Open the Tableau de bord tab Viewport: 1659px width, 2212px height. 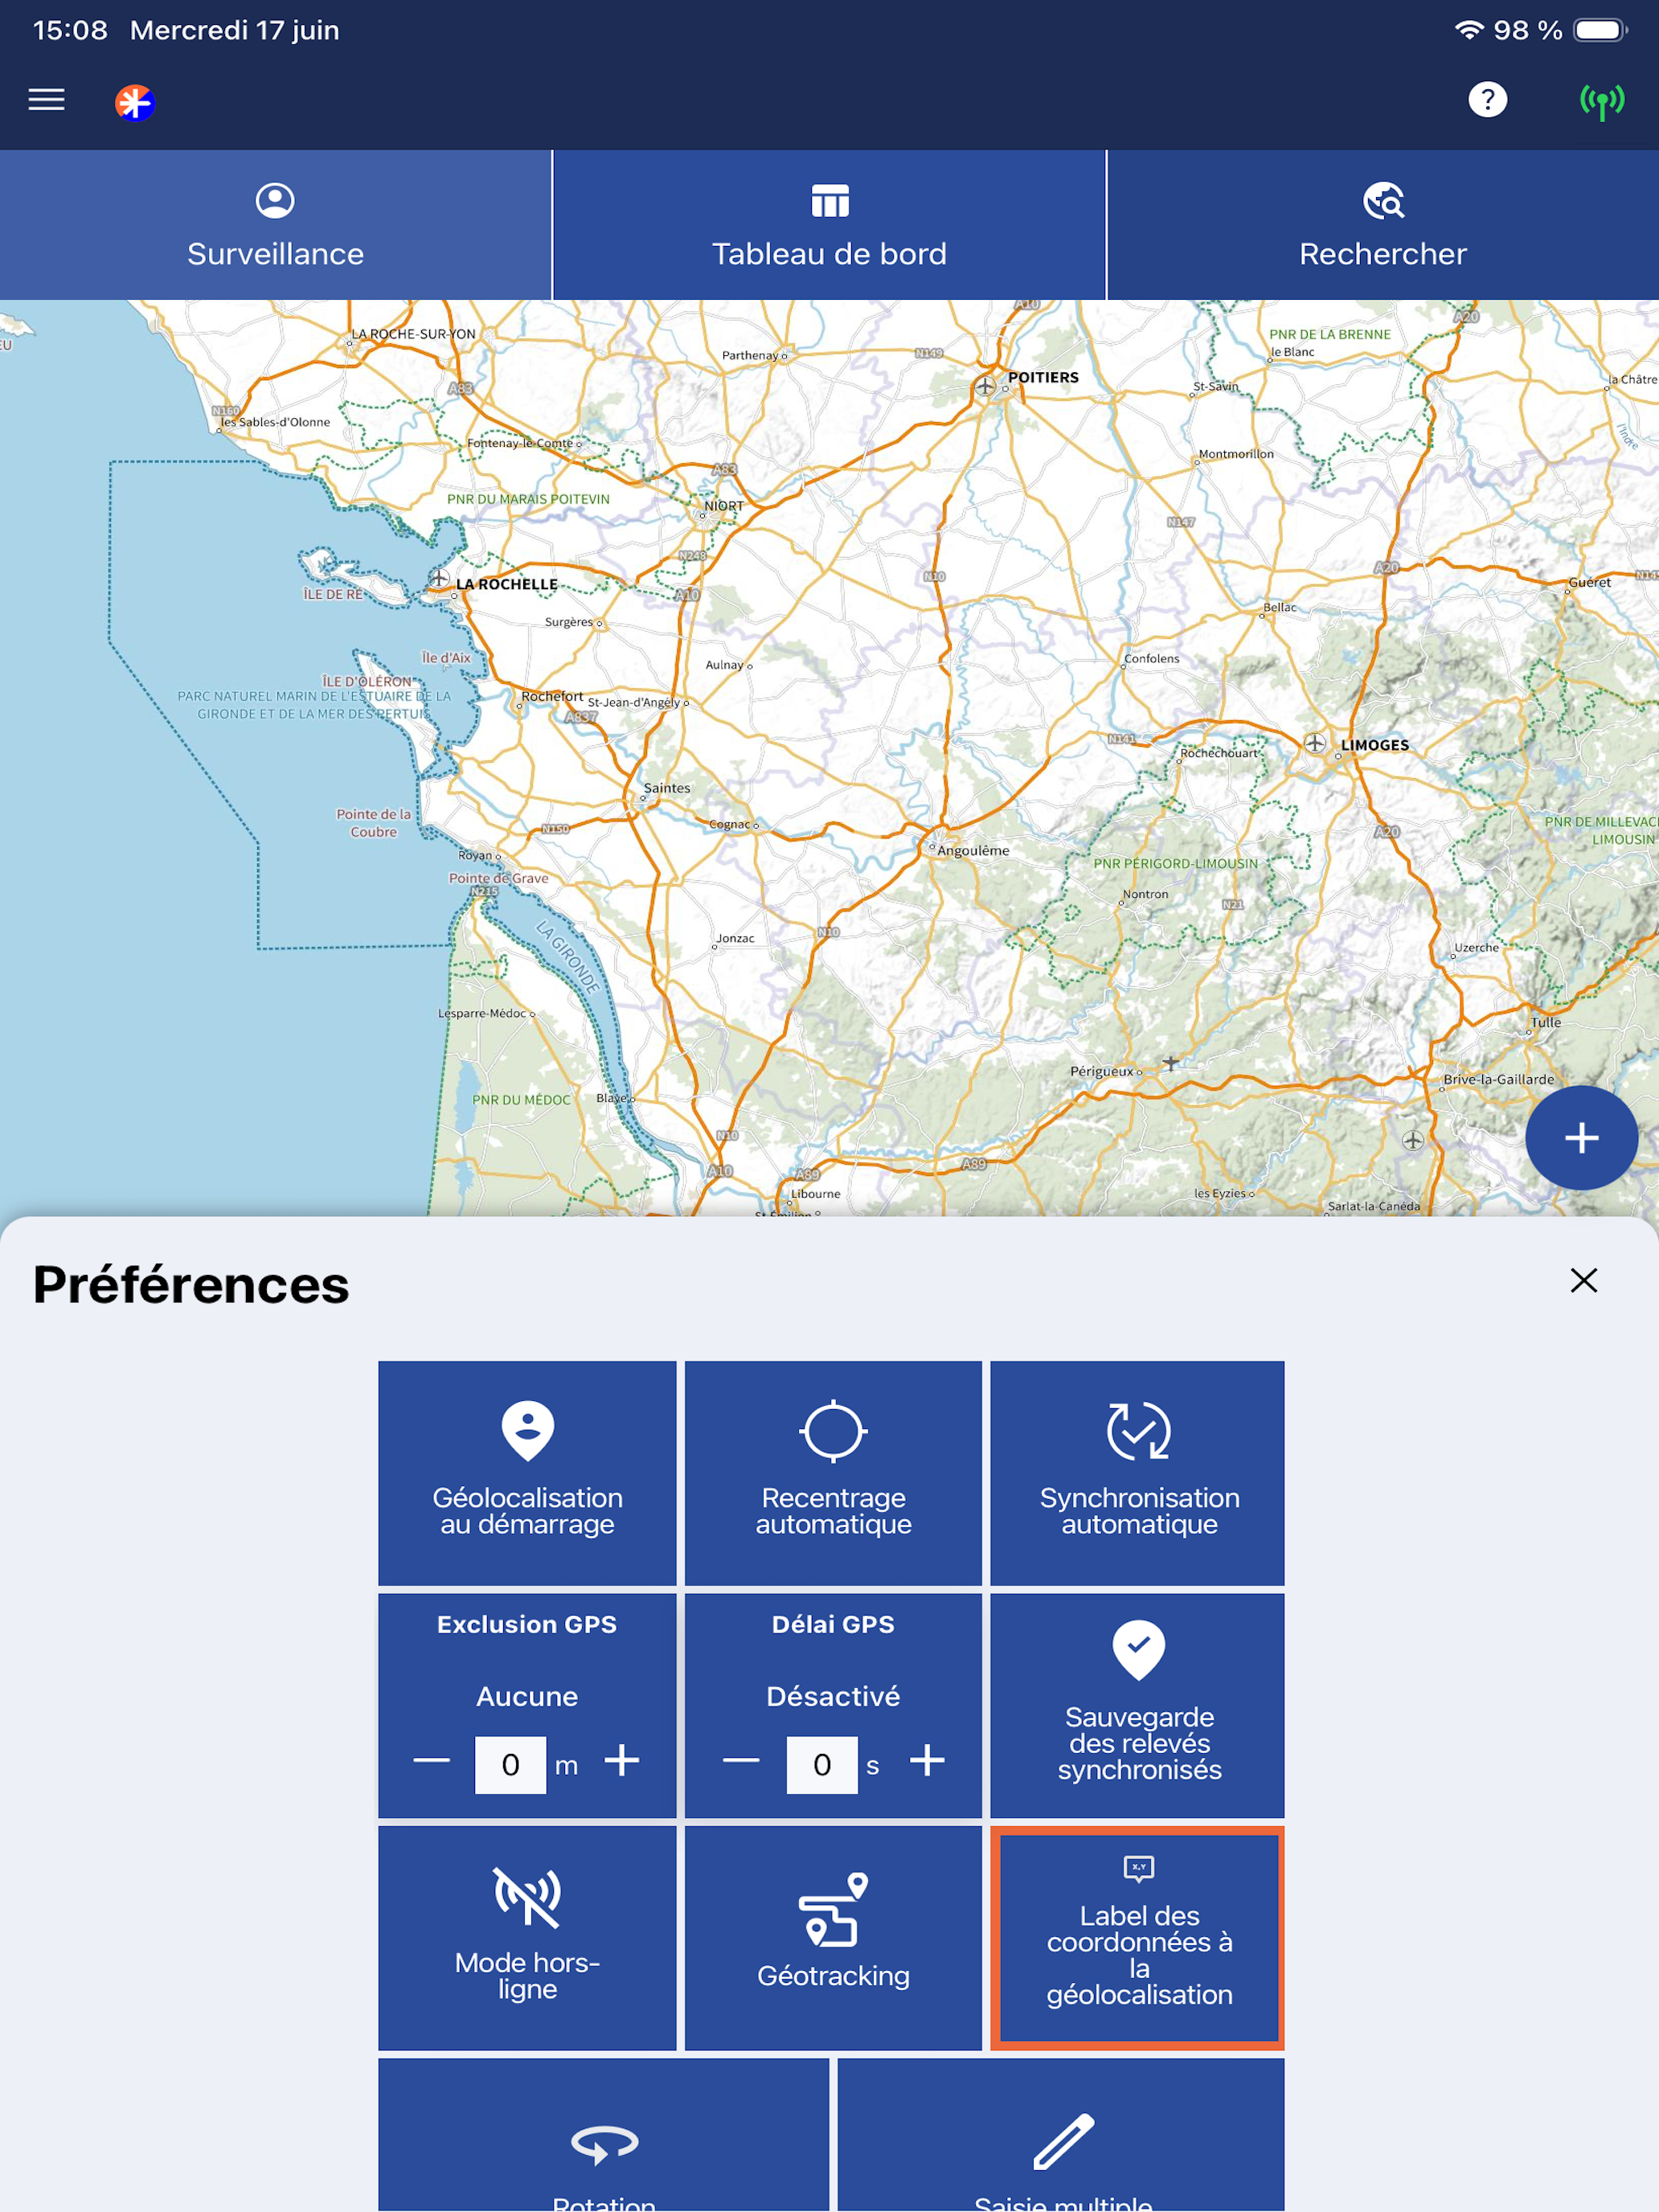(829, 225)
